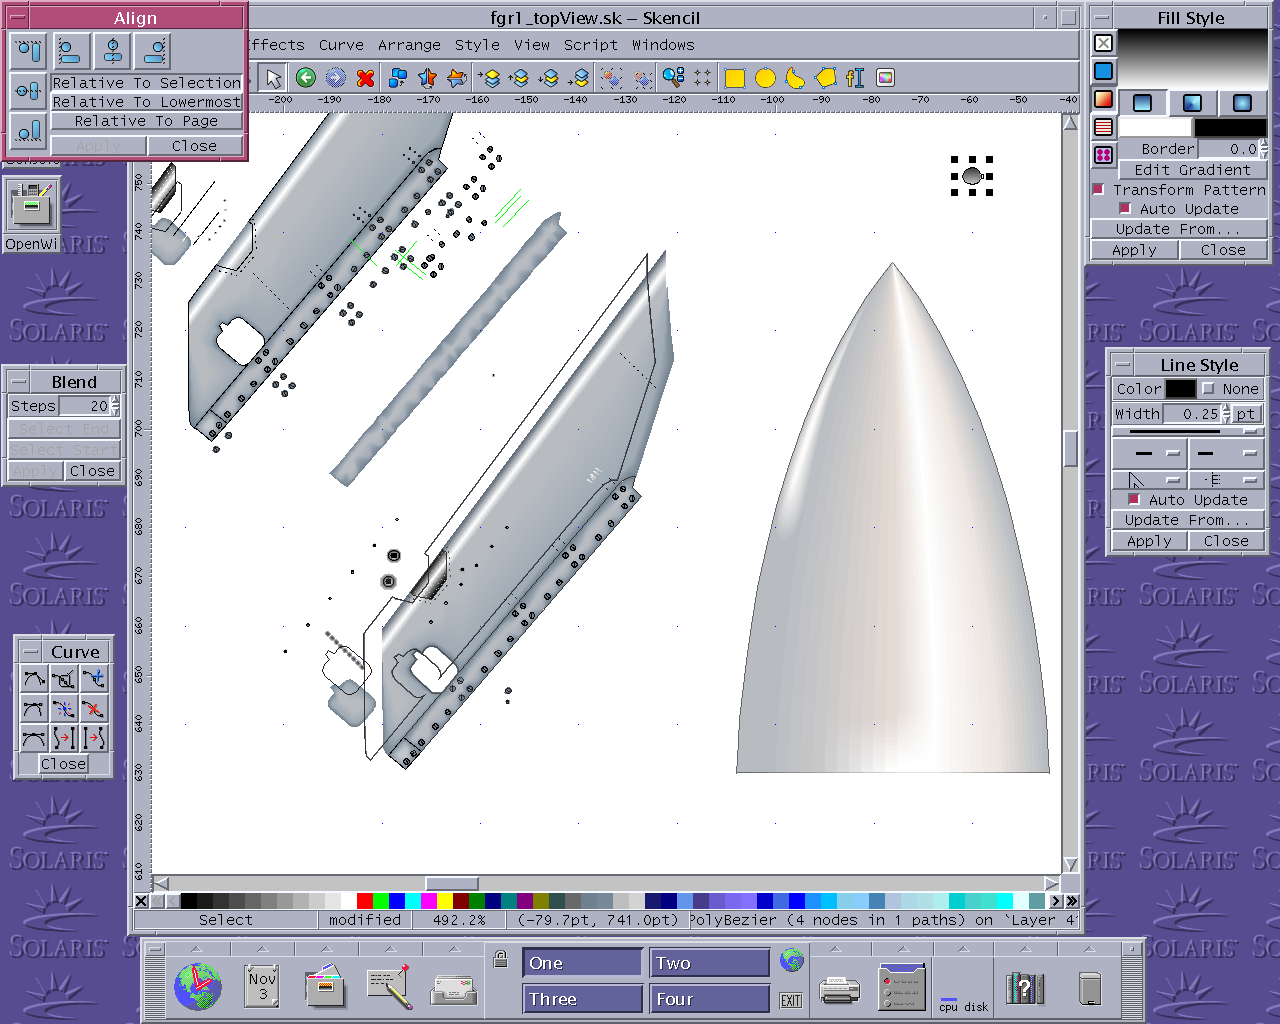Select the arrow selection tool
Viewport: 1280px width, 1024px height.
274,78
